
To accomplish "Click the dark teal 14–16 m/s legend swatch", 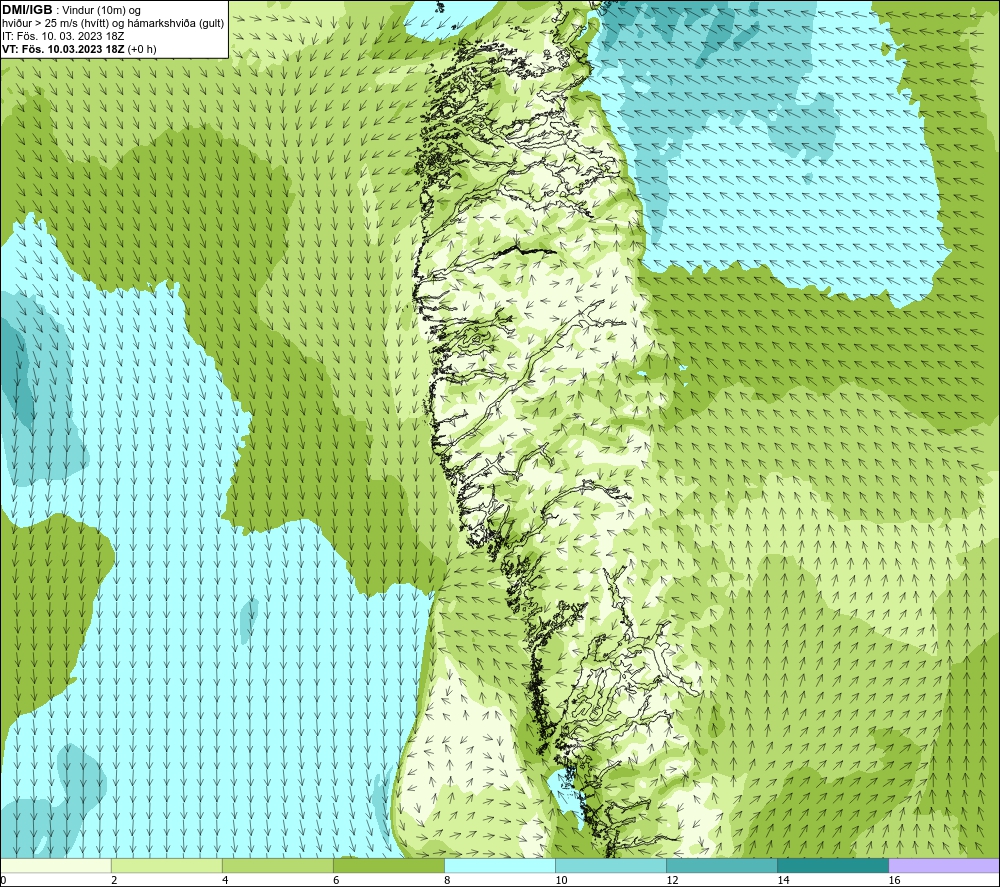I will click(833, 865).
